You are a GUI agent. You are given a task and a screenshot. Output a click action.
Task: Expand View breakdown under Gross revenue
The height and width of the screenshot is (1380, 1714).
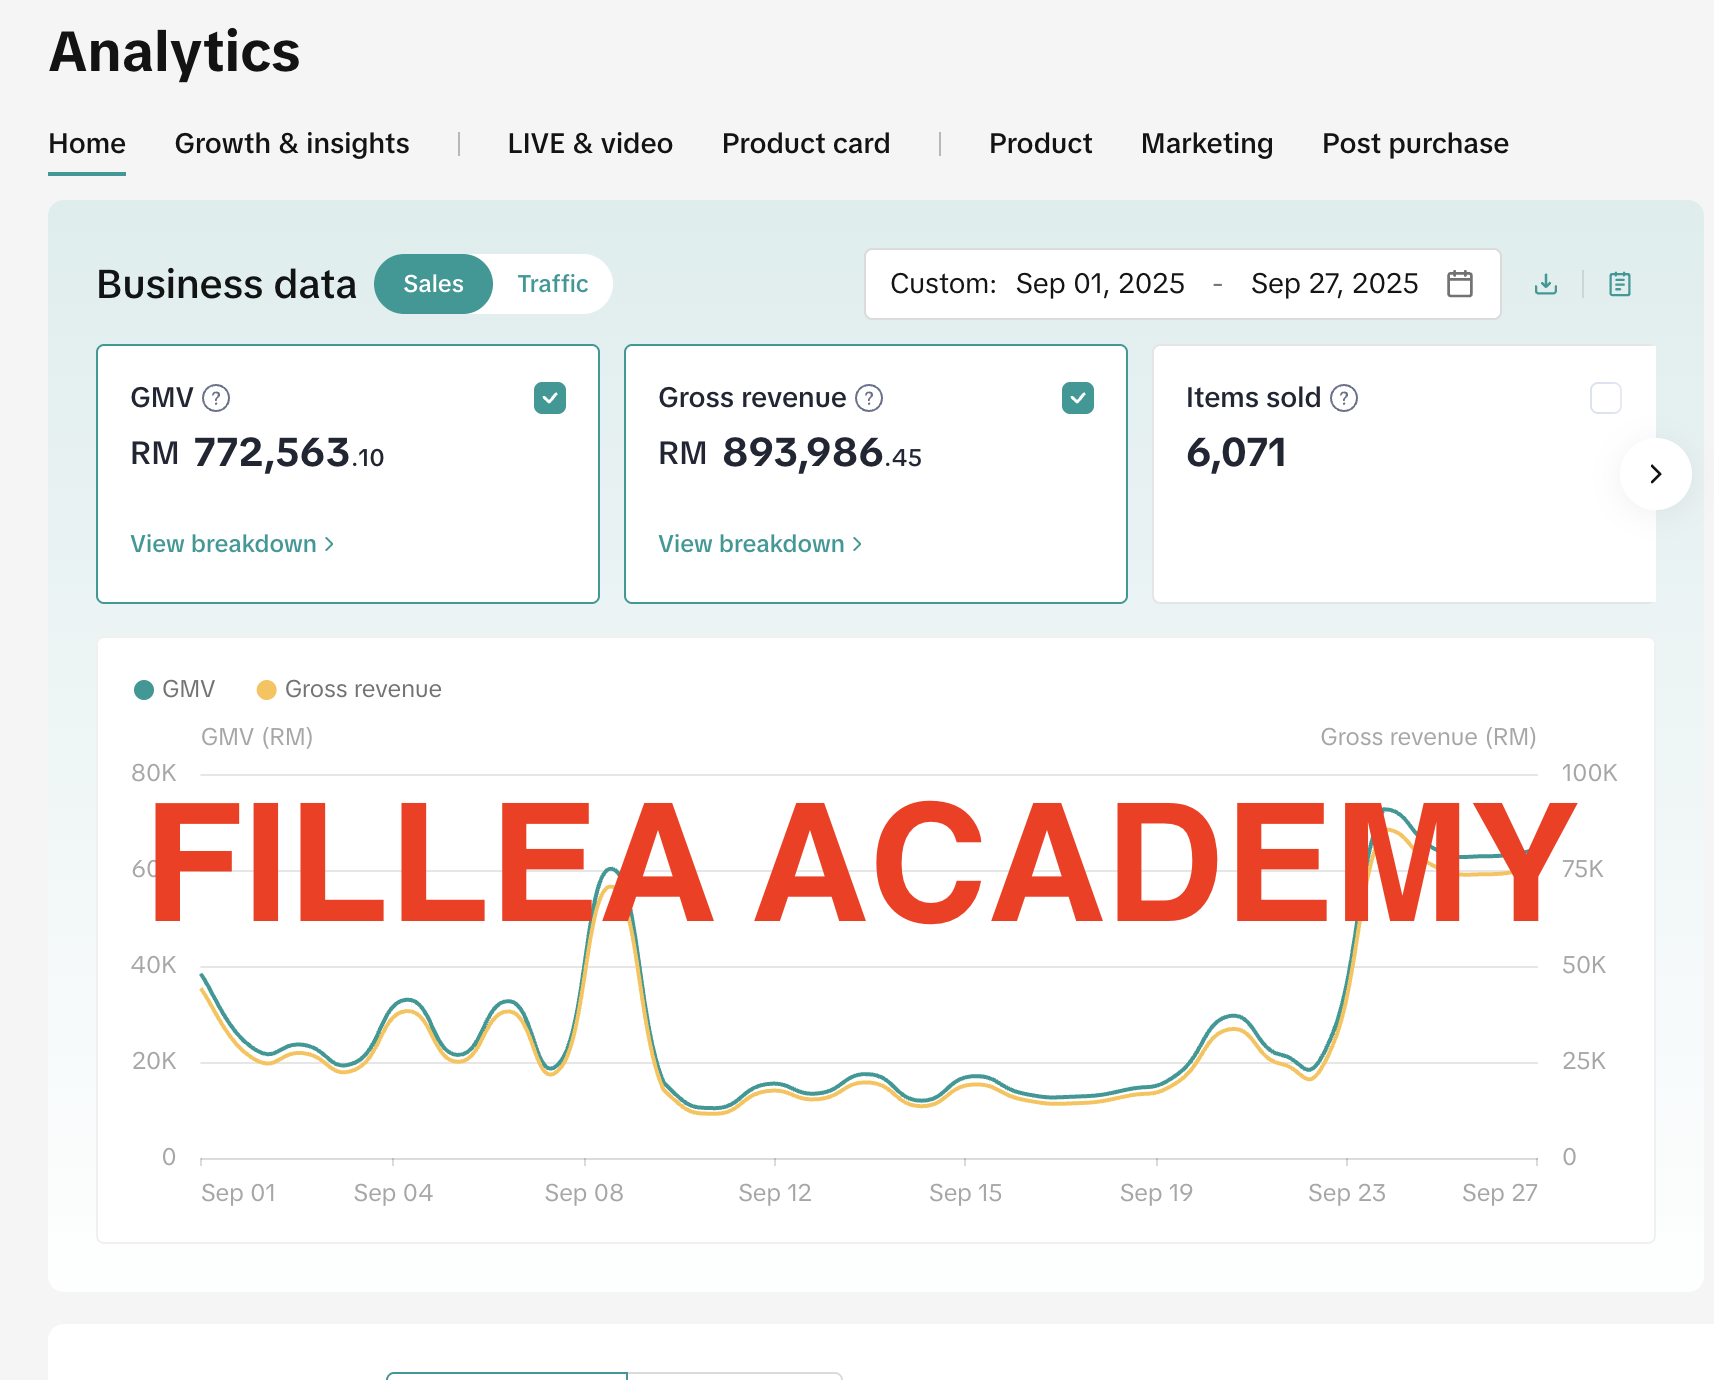click(760, 544)
